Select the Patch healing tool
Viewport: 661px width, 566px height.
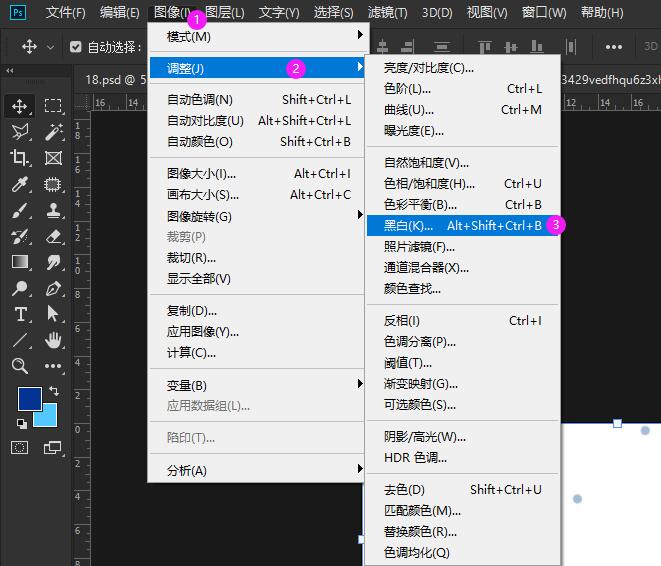(53, 184)
